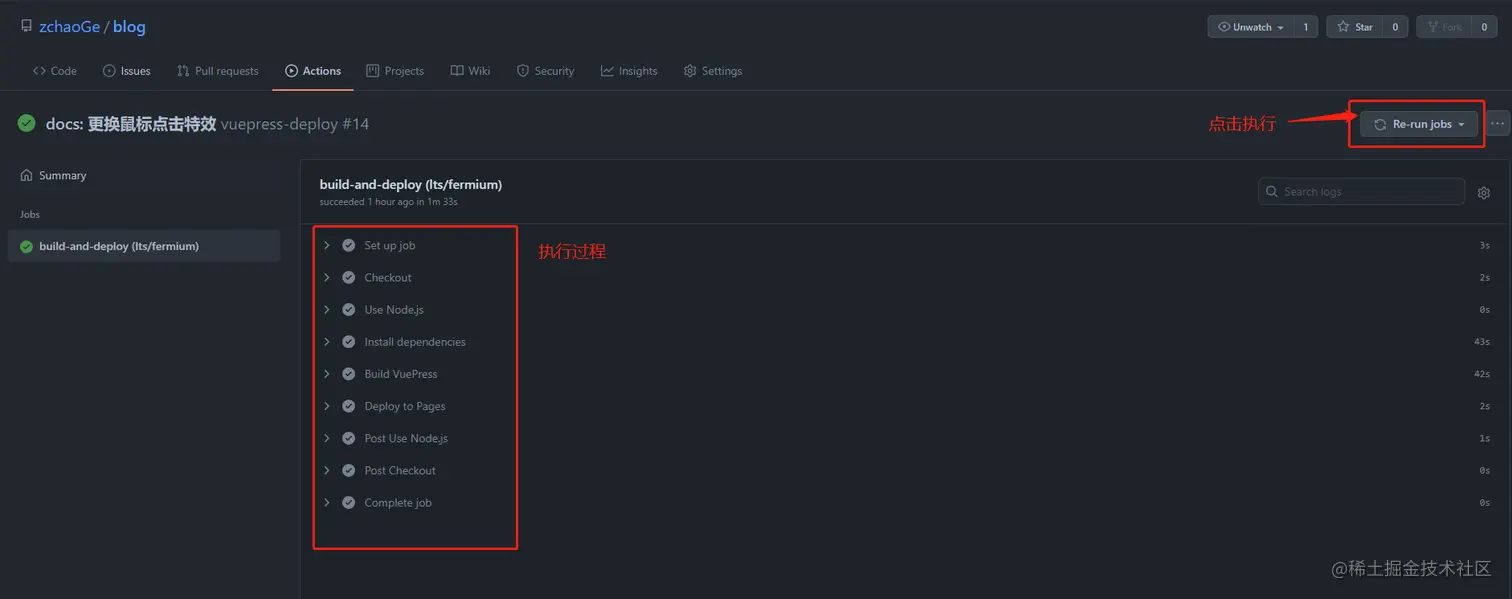
Task: Click the Deploy to Pages success checkmark
Action: pyautogui.click(x=348, y=406)
